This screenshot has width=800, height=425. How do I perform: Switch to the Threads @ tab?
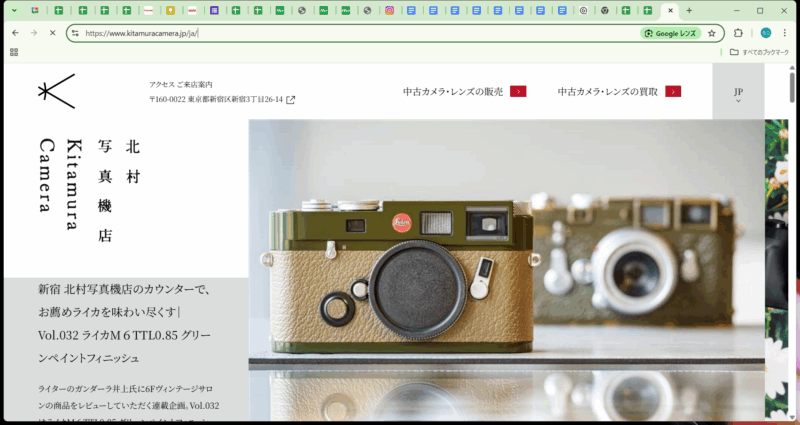point(583,10)
